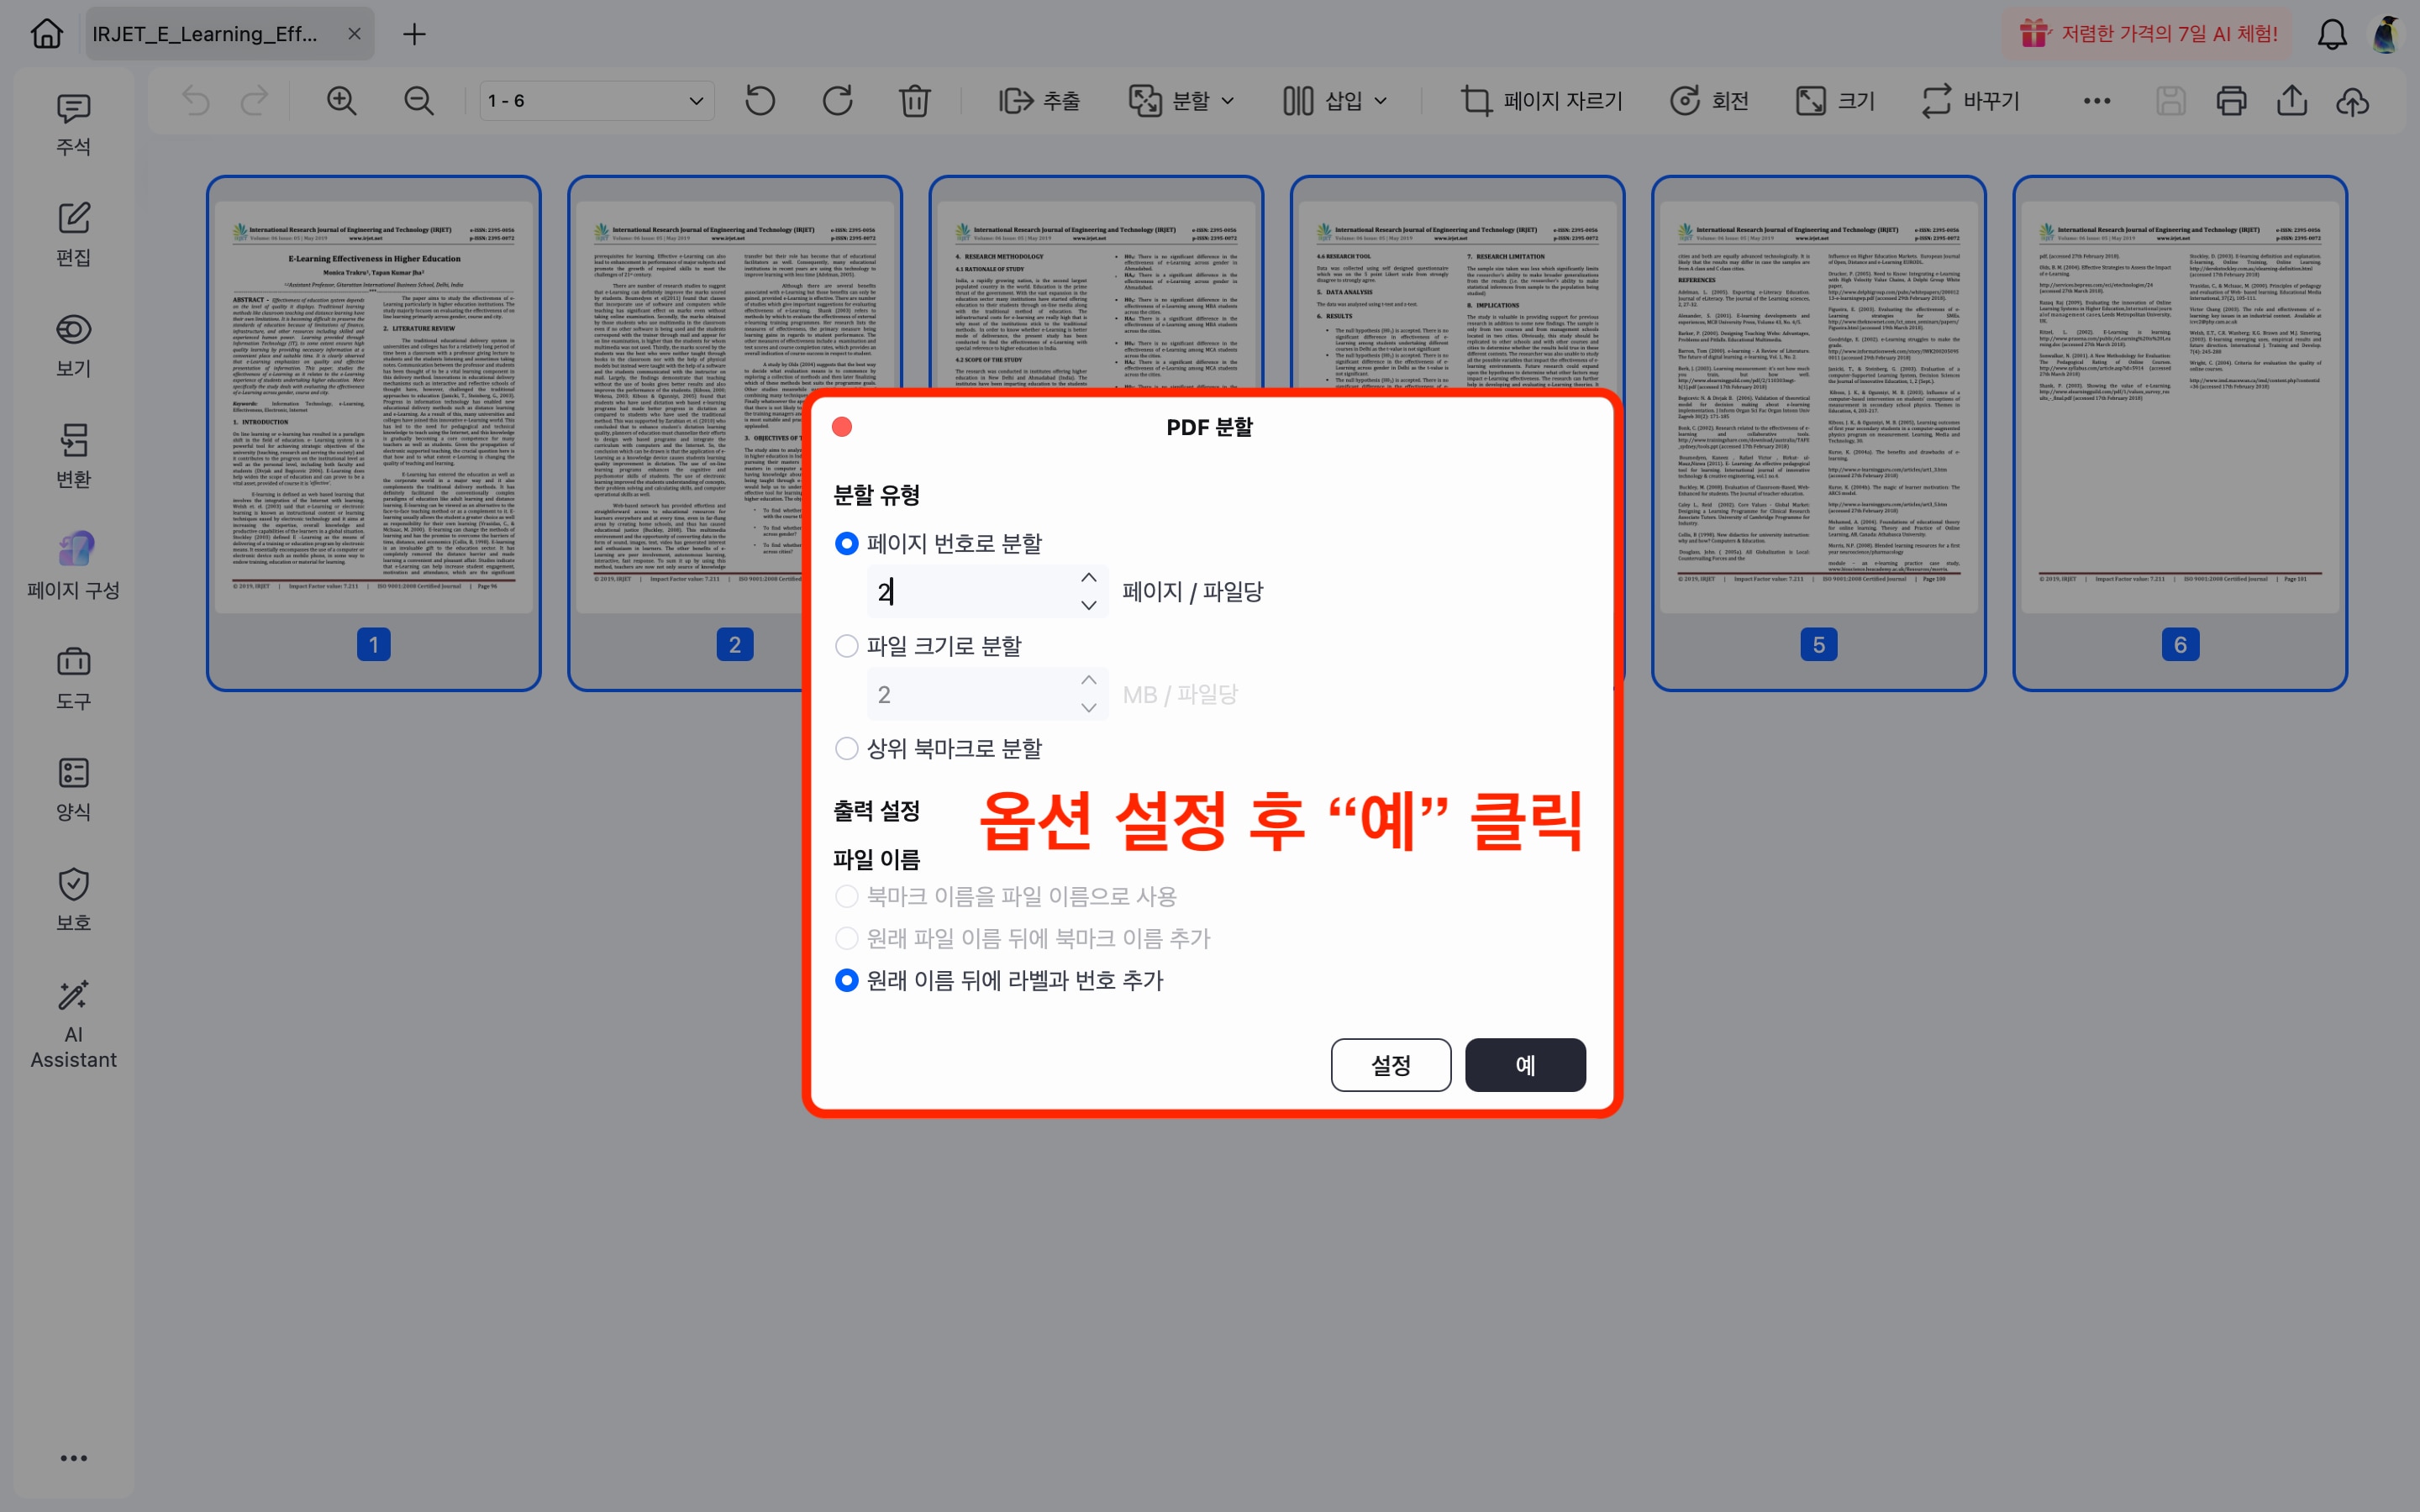
Task: Choose 페이지 번호로 분할 option
Action: 846,543
